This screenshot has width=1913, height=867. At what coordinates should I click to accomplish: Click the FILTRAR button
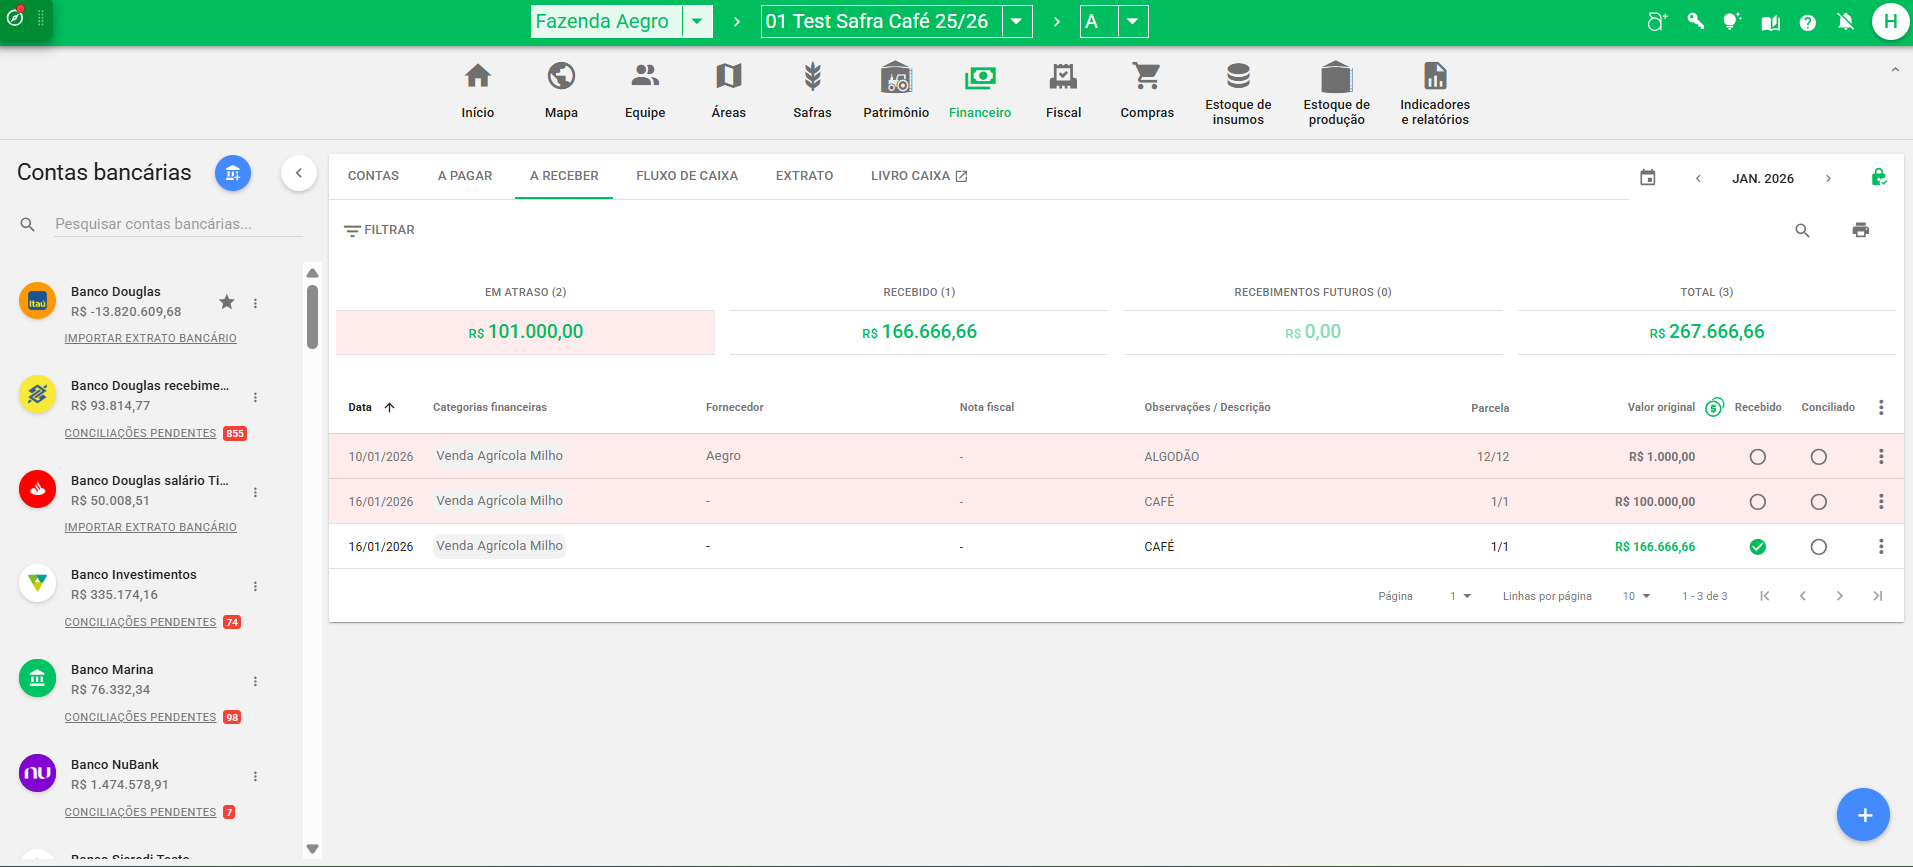coord(379,230)
